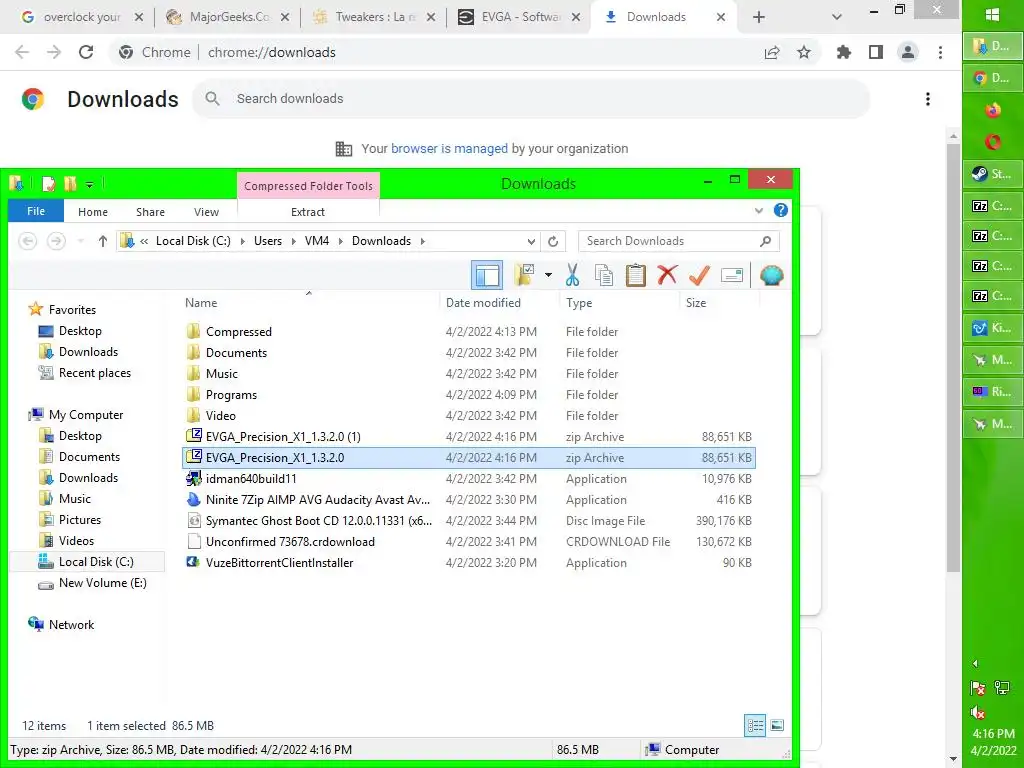Refresh the Downloads folder view
This screenshot has width=1024, height=768.
(x=553, y=241)
